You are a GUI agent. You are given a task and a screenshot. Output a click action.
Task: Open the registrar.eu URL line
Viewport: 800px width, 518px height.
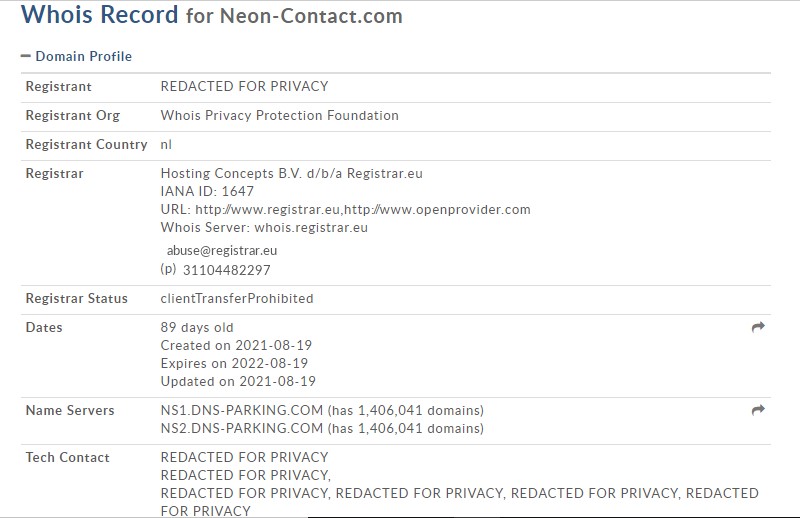[345, 209]
